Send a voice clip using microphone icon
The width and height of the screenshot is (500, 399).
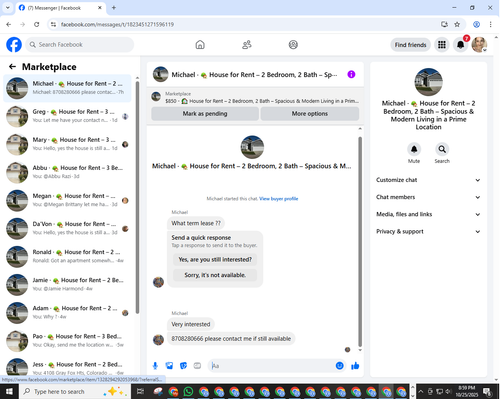click(x=155, y=366)
